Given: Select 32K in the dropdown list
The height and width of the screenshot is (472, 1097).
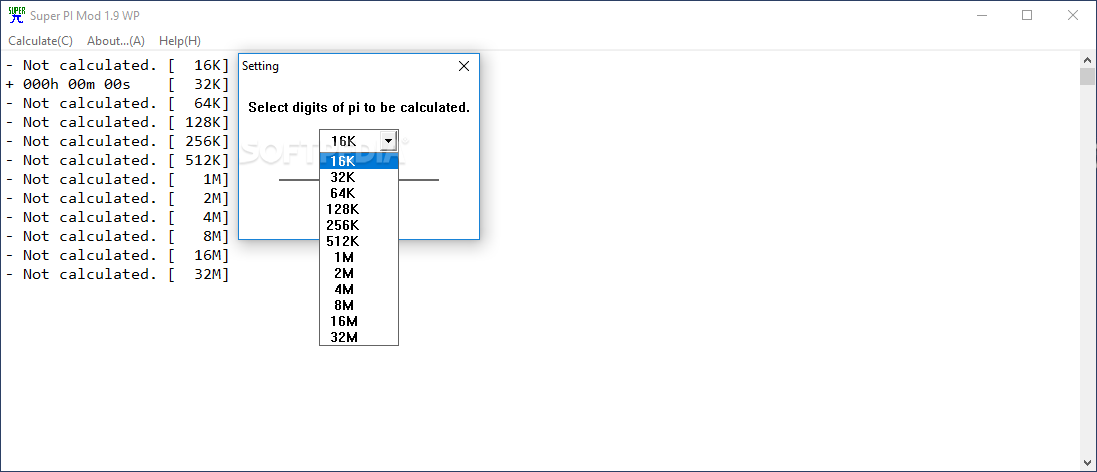Looking at the screenshot, I should pos(359,177).
